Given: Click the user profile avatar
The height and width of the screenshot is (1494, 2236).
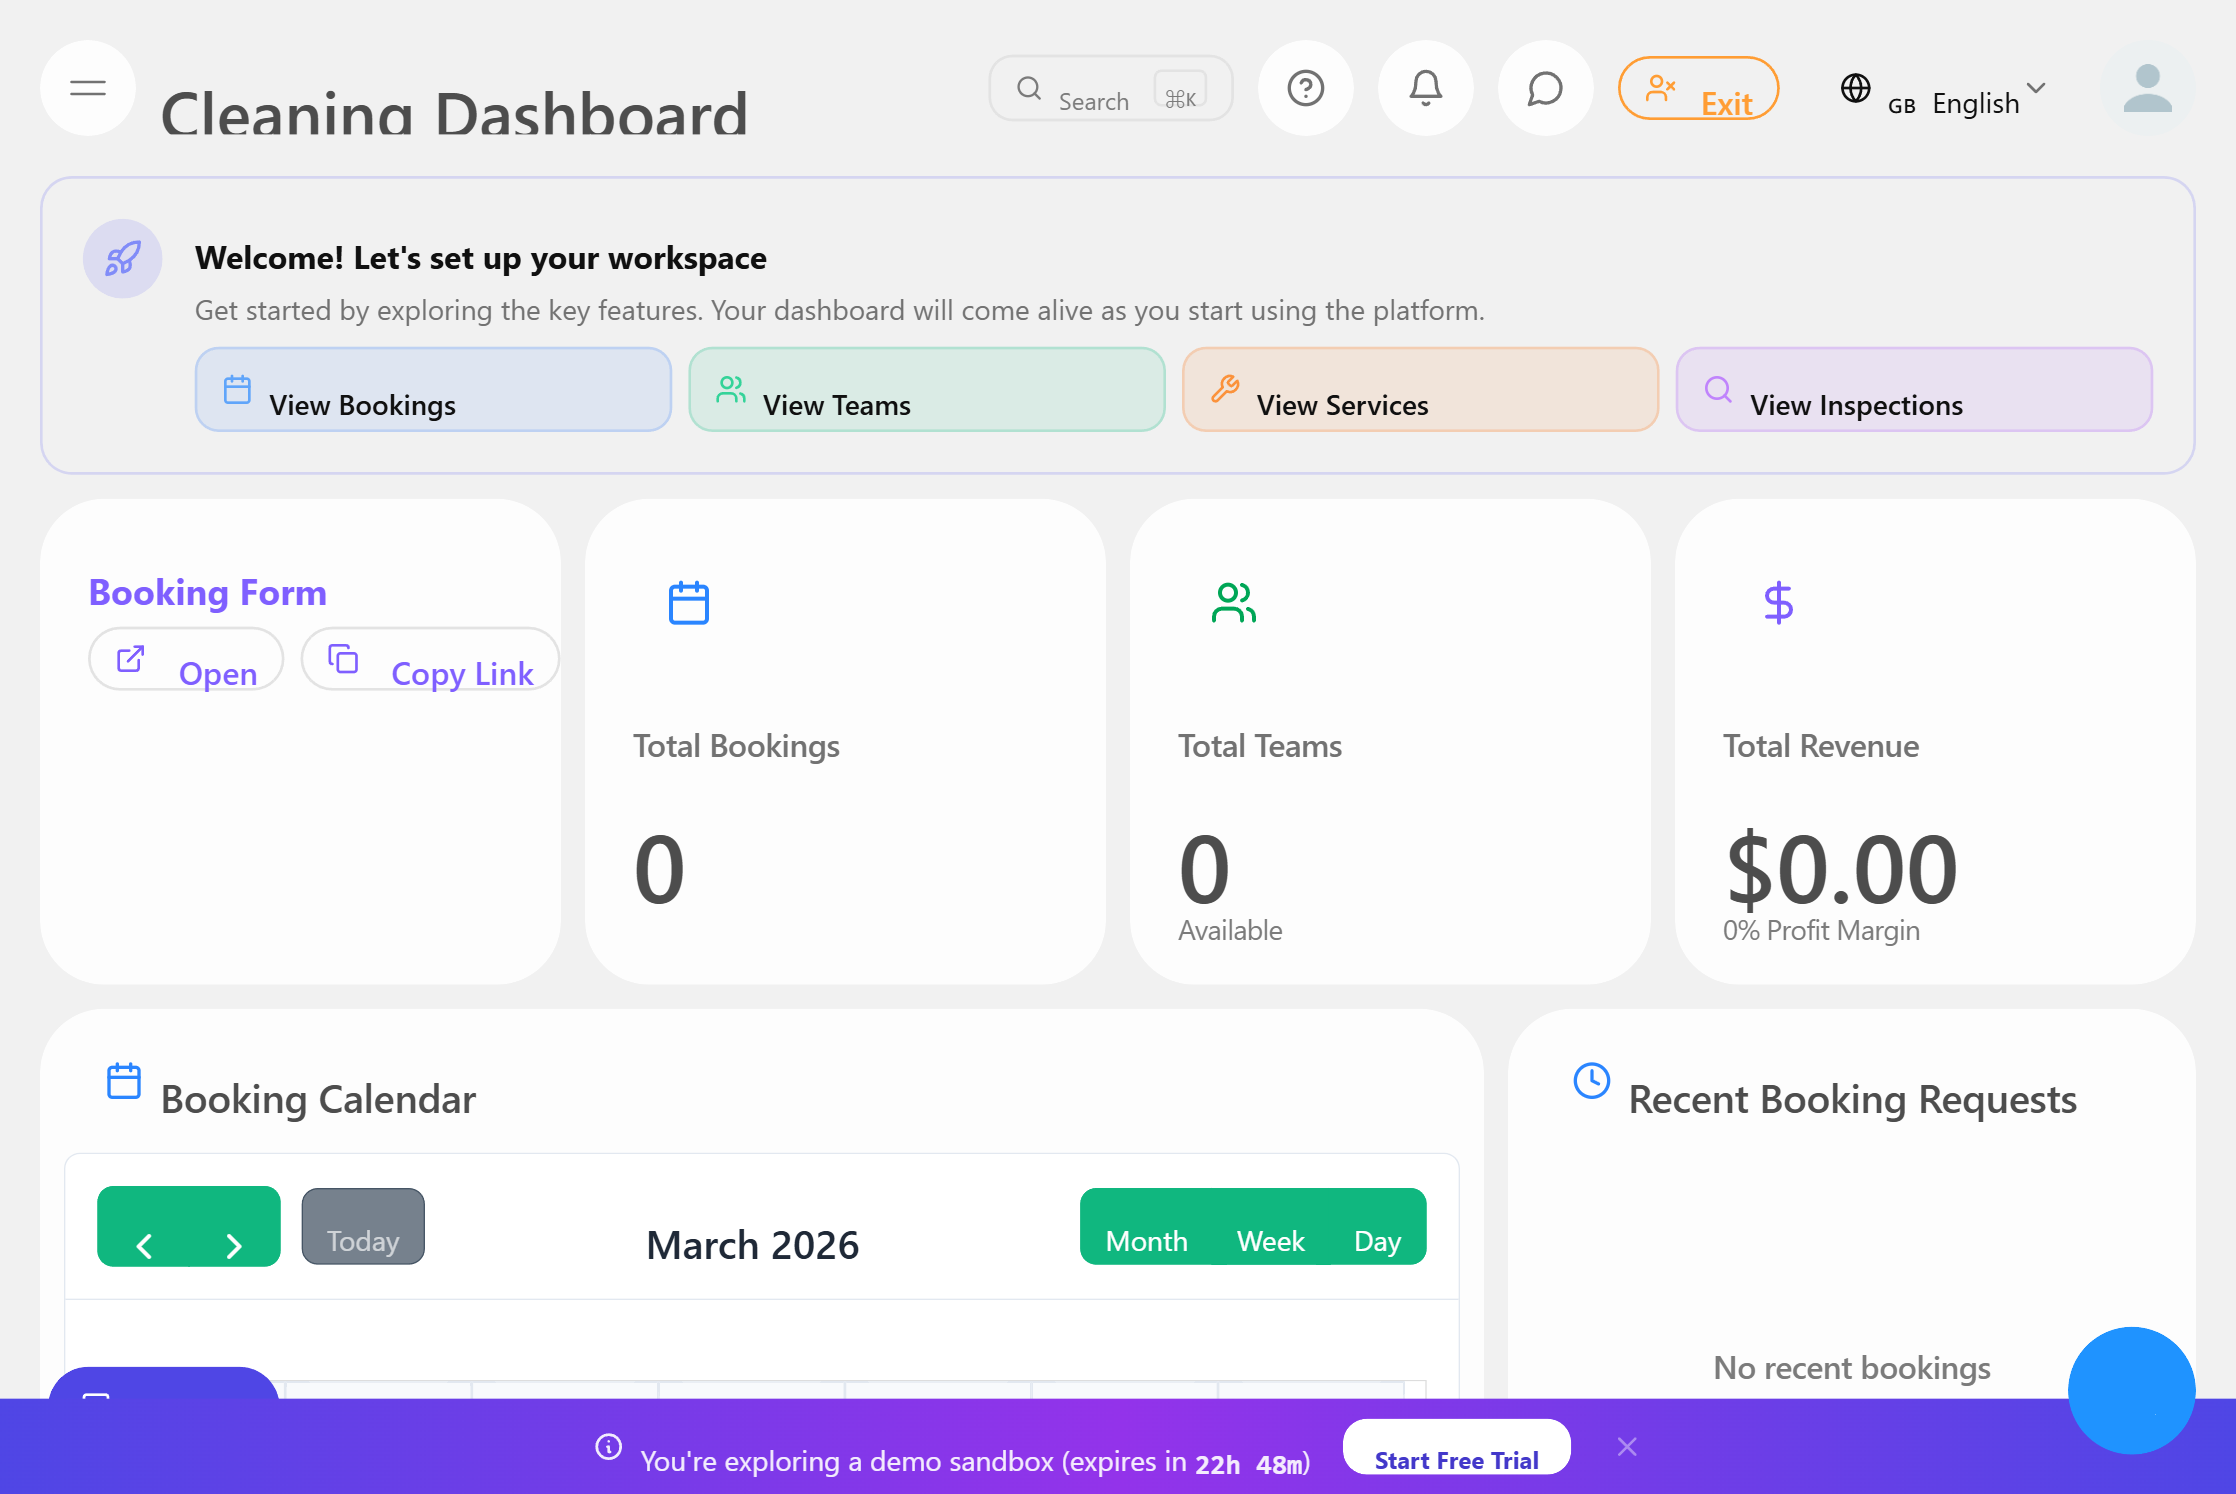Looking at the screenshot, I should (x=2147, y=88).
